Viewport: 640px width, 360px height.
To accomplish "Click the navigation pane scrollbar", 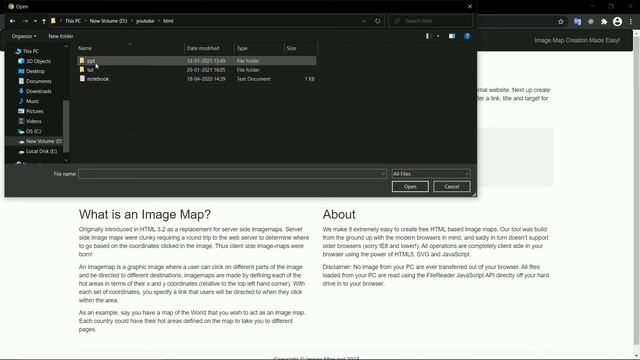I will 66,126.
